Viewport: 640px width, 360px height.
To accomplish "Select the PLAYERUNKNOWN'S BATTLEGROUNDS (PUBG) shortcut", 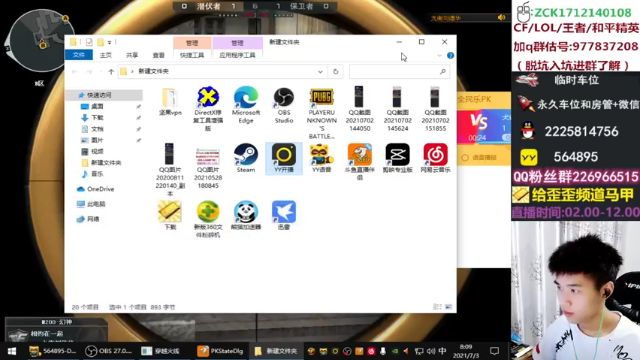I will click(322, 97).
